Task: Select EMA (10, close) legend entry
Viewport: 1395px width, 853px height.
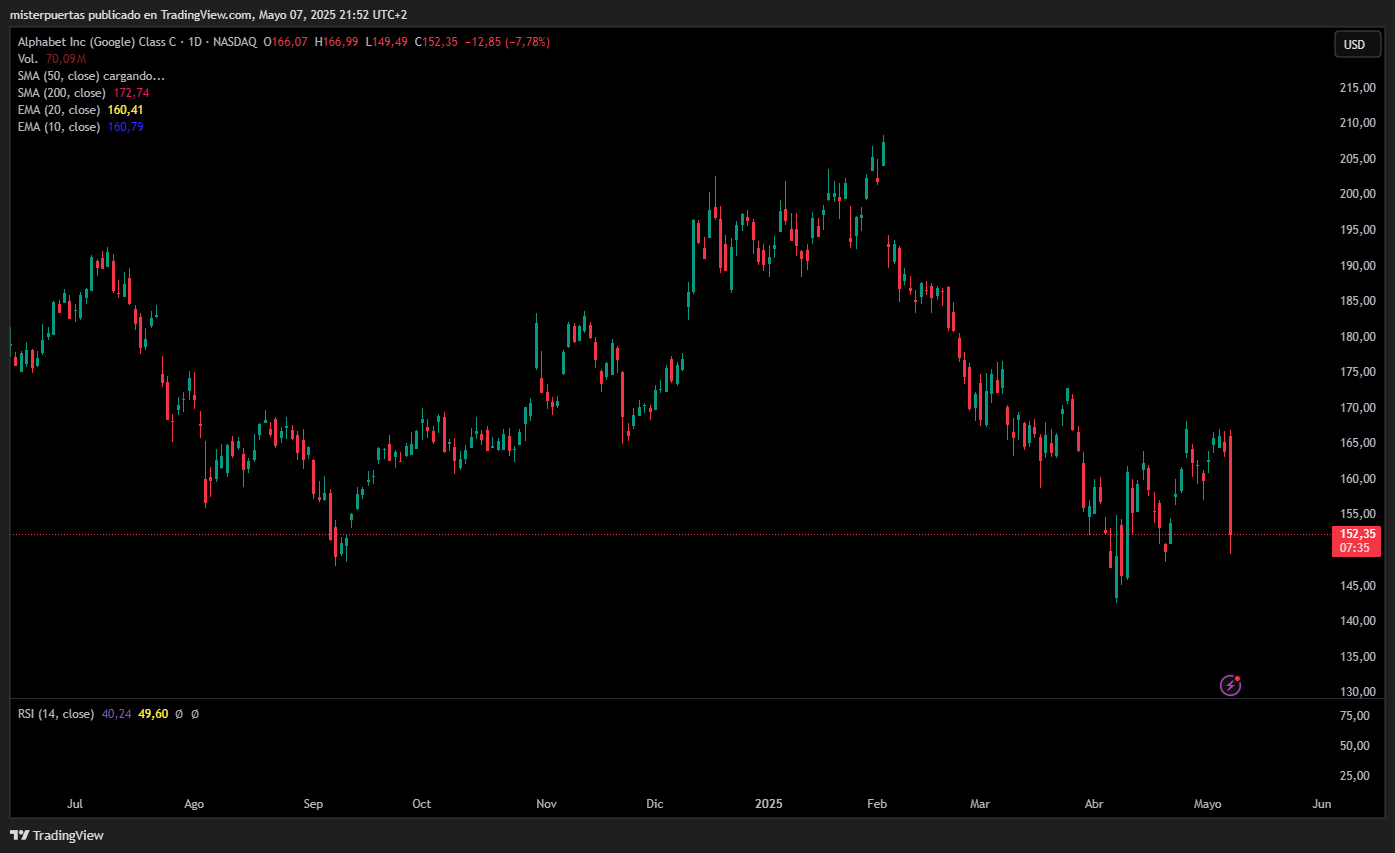Action: click(x=59, y=127)
